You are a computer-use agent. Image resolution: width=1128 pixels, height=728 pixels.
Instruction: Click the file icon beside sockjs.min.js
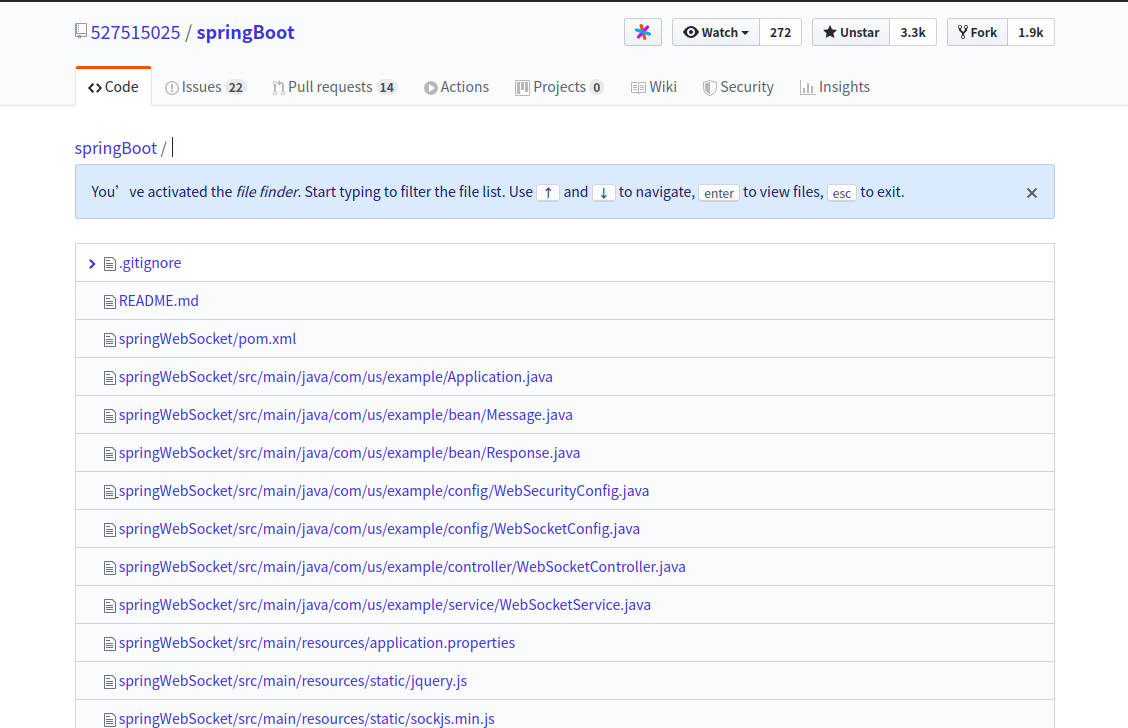click(109, 719)
